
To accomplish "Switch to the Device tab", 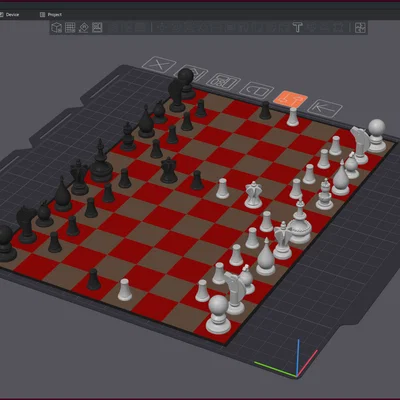I will (x=10, y=15).
